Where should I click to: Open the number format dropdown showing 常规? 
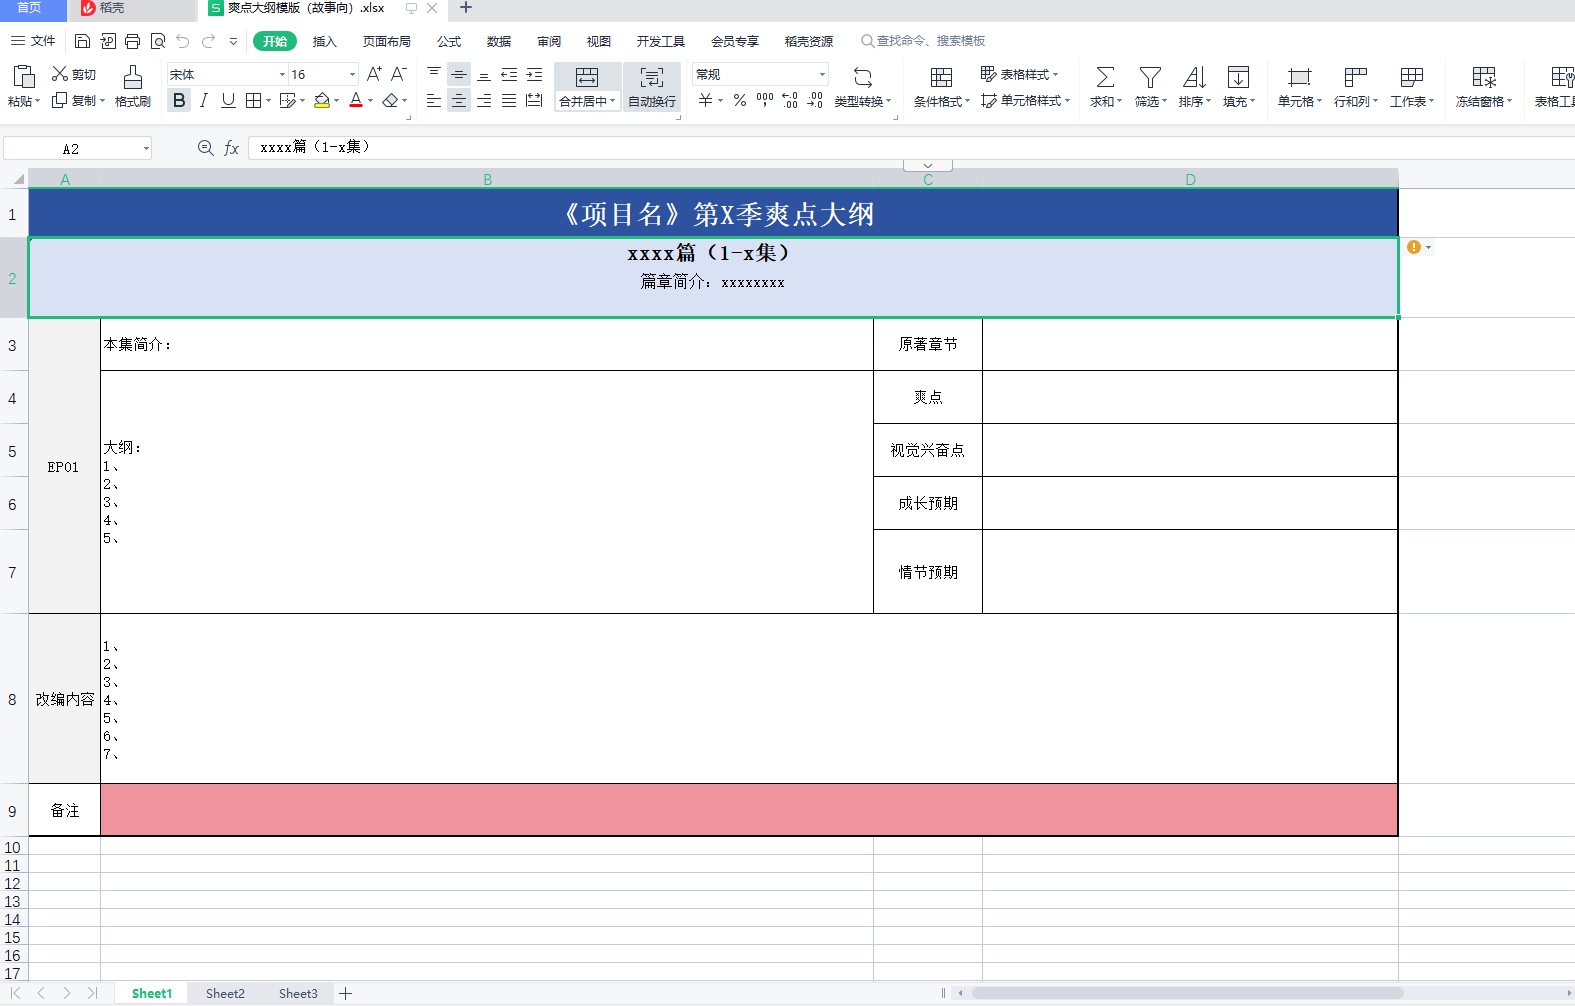(822, 75)
